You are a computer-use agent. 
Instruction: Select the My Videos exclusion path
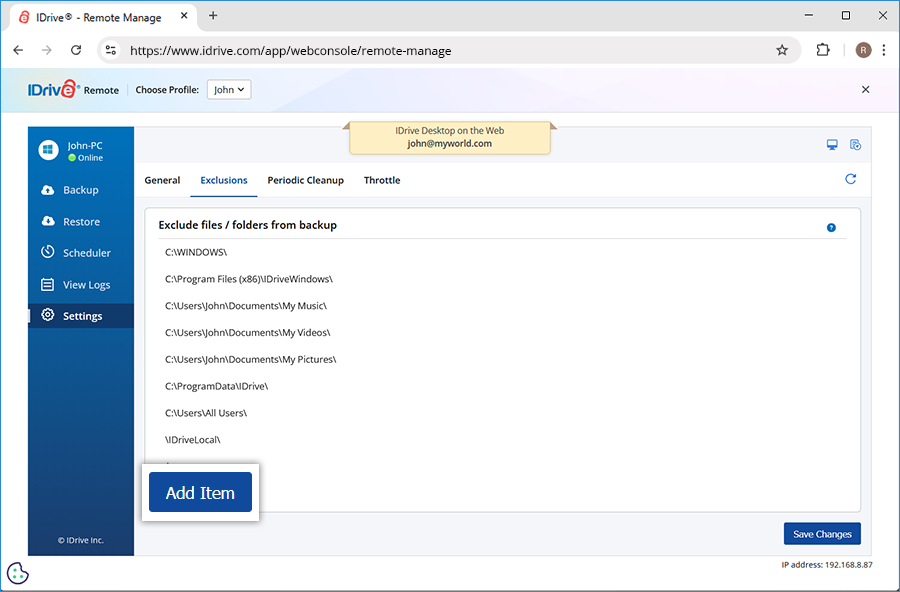(x=247, y=332)
